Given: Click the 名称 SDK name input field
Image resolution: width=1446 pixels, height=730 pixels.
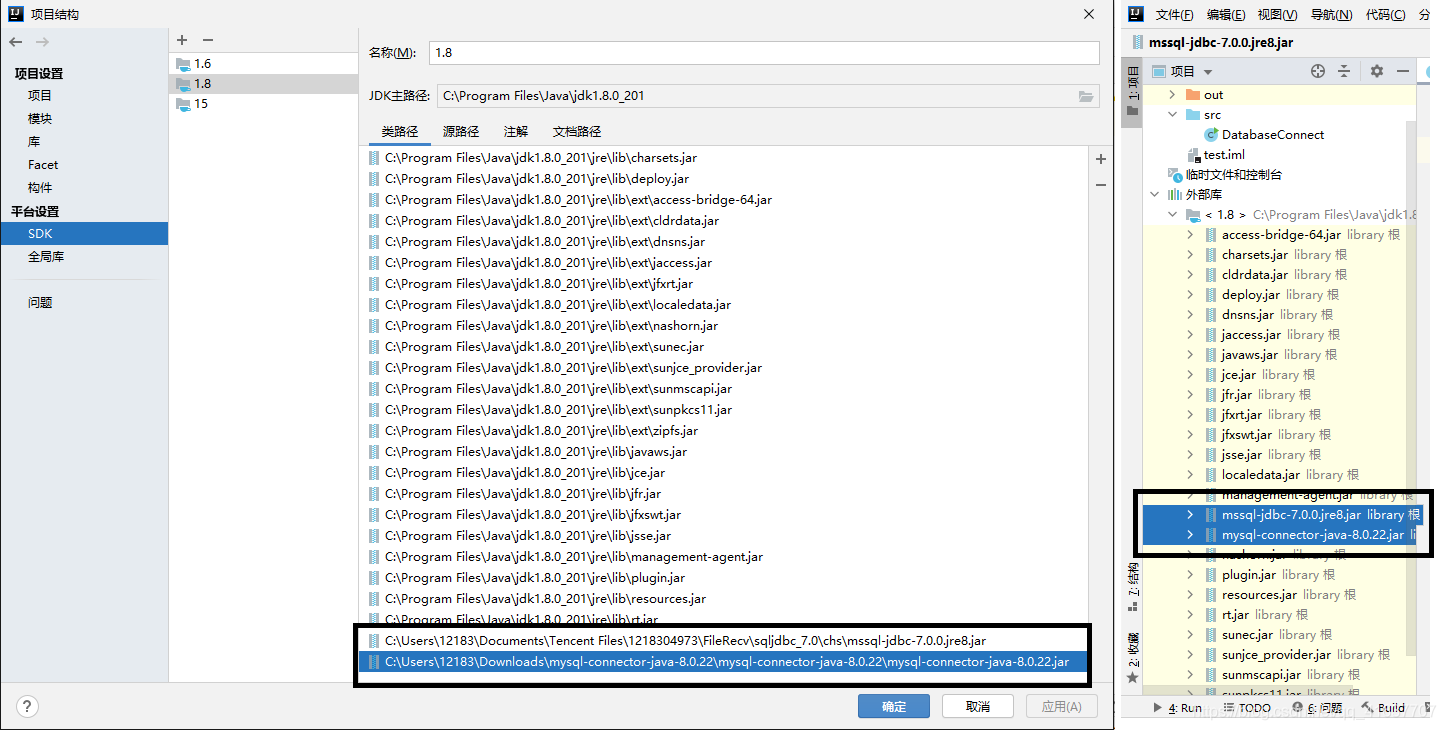Looking at the screenshot, I should pyautogui.click(x=764, y=53).
